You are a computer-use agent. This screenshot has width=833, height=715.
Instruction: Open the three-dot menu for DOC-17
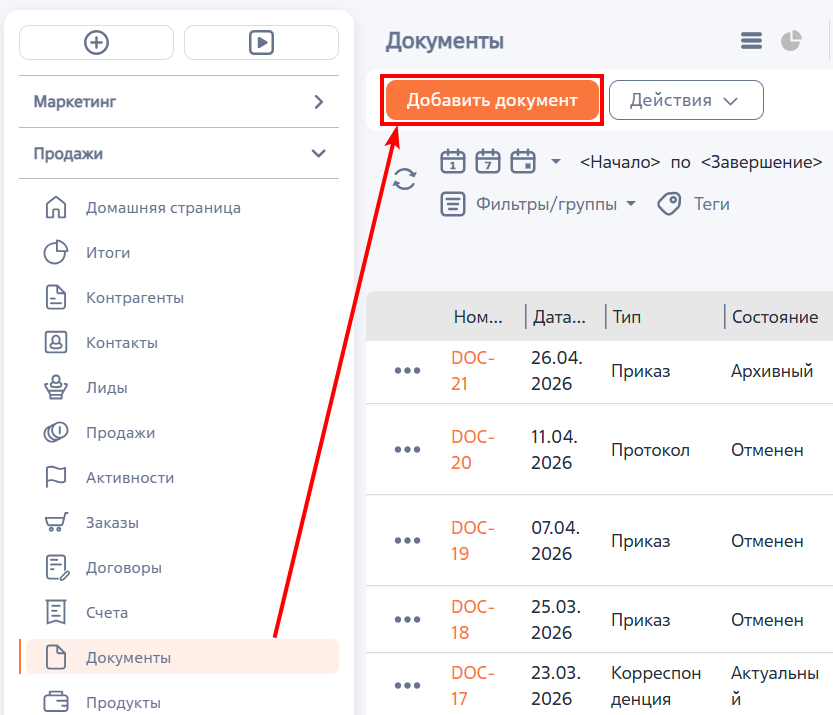[x=407, y=685]
